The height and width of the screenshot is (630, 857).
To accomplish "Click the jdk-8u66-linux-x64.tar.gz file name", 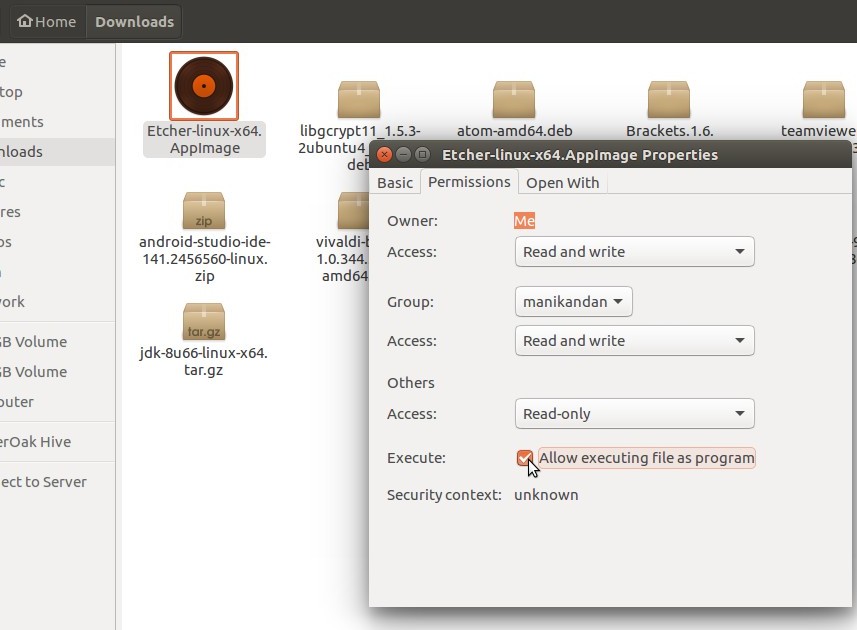I will click(x=204, y=361).
